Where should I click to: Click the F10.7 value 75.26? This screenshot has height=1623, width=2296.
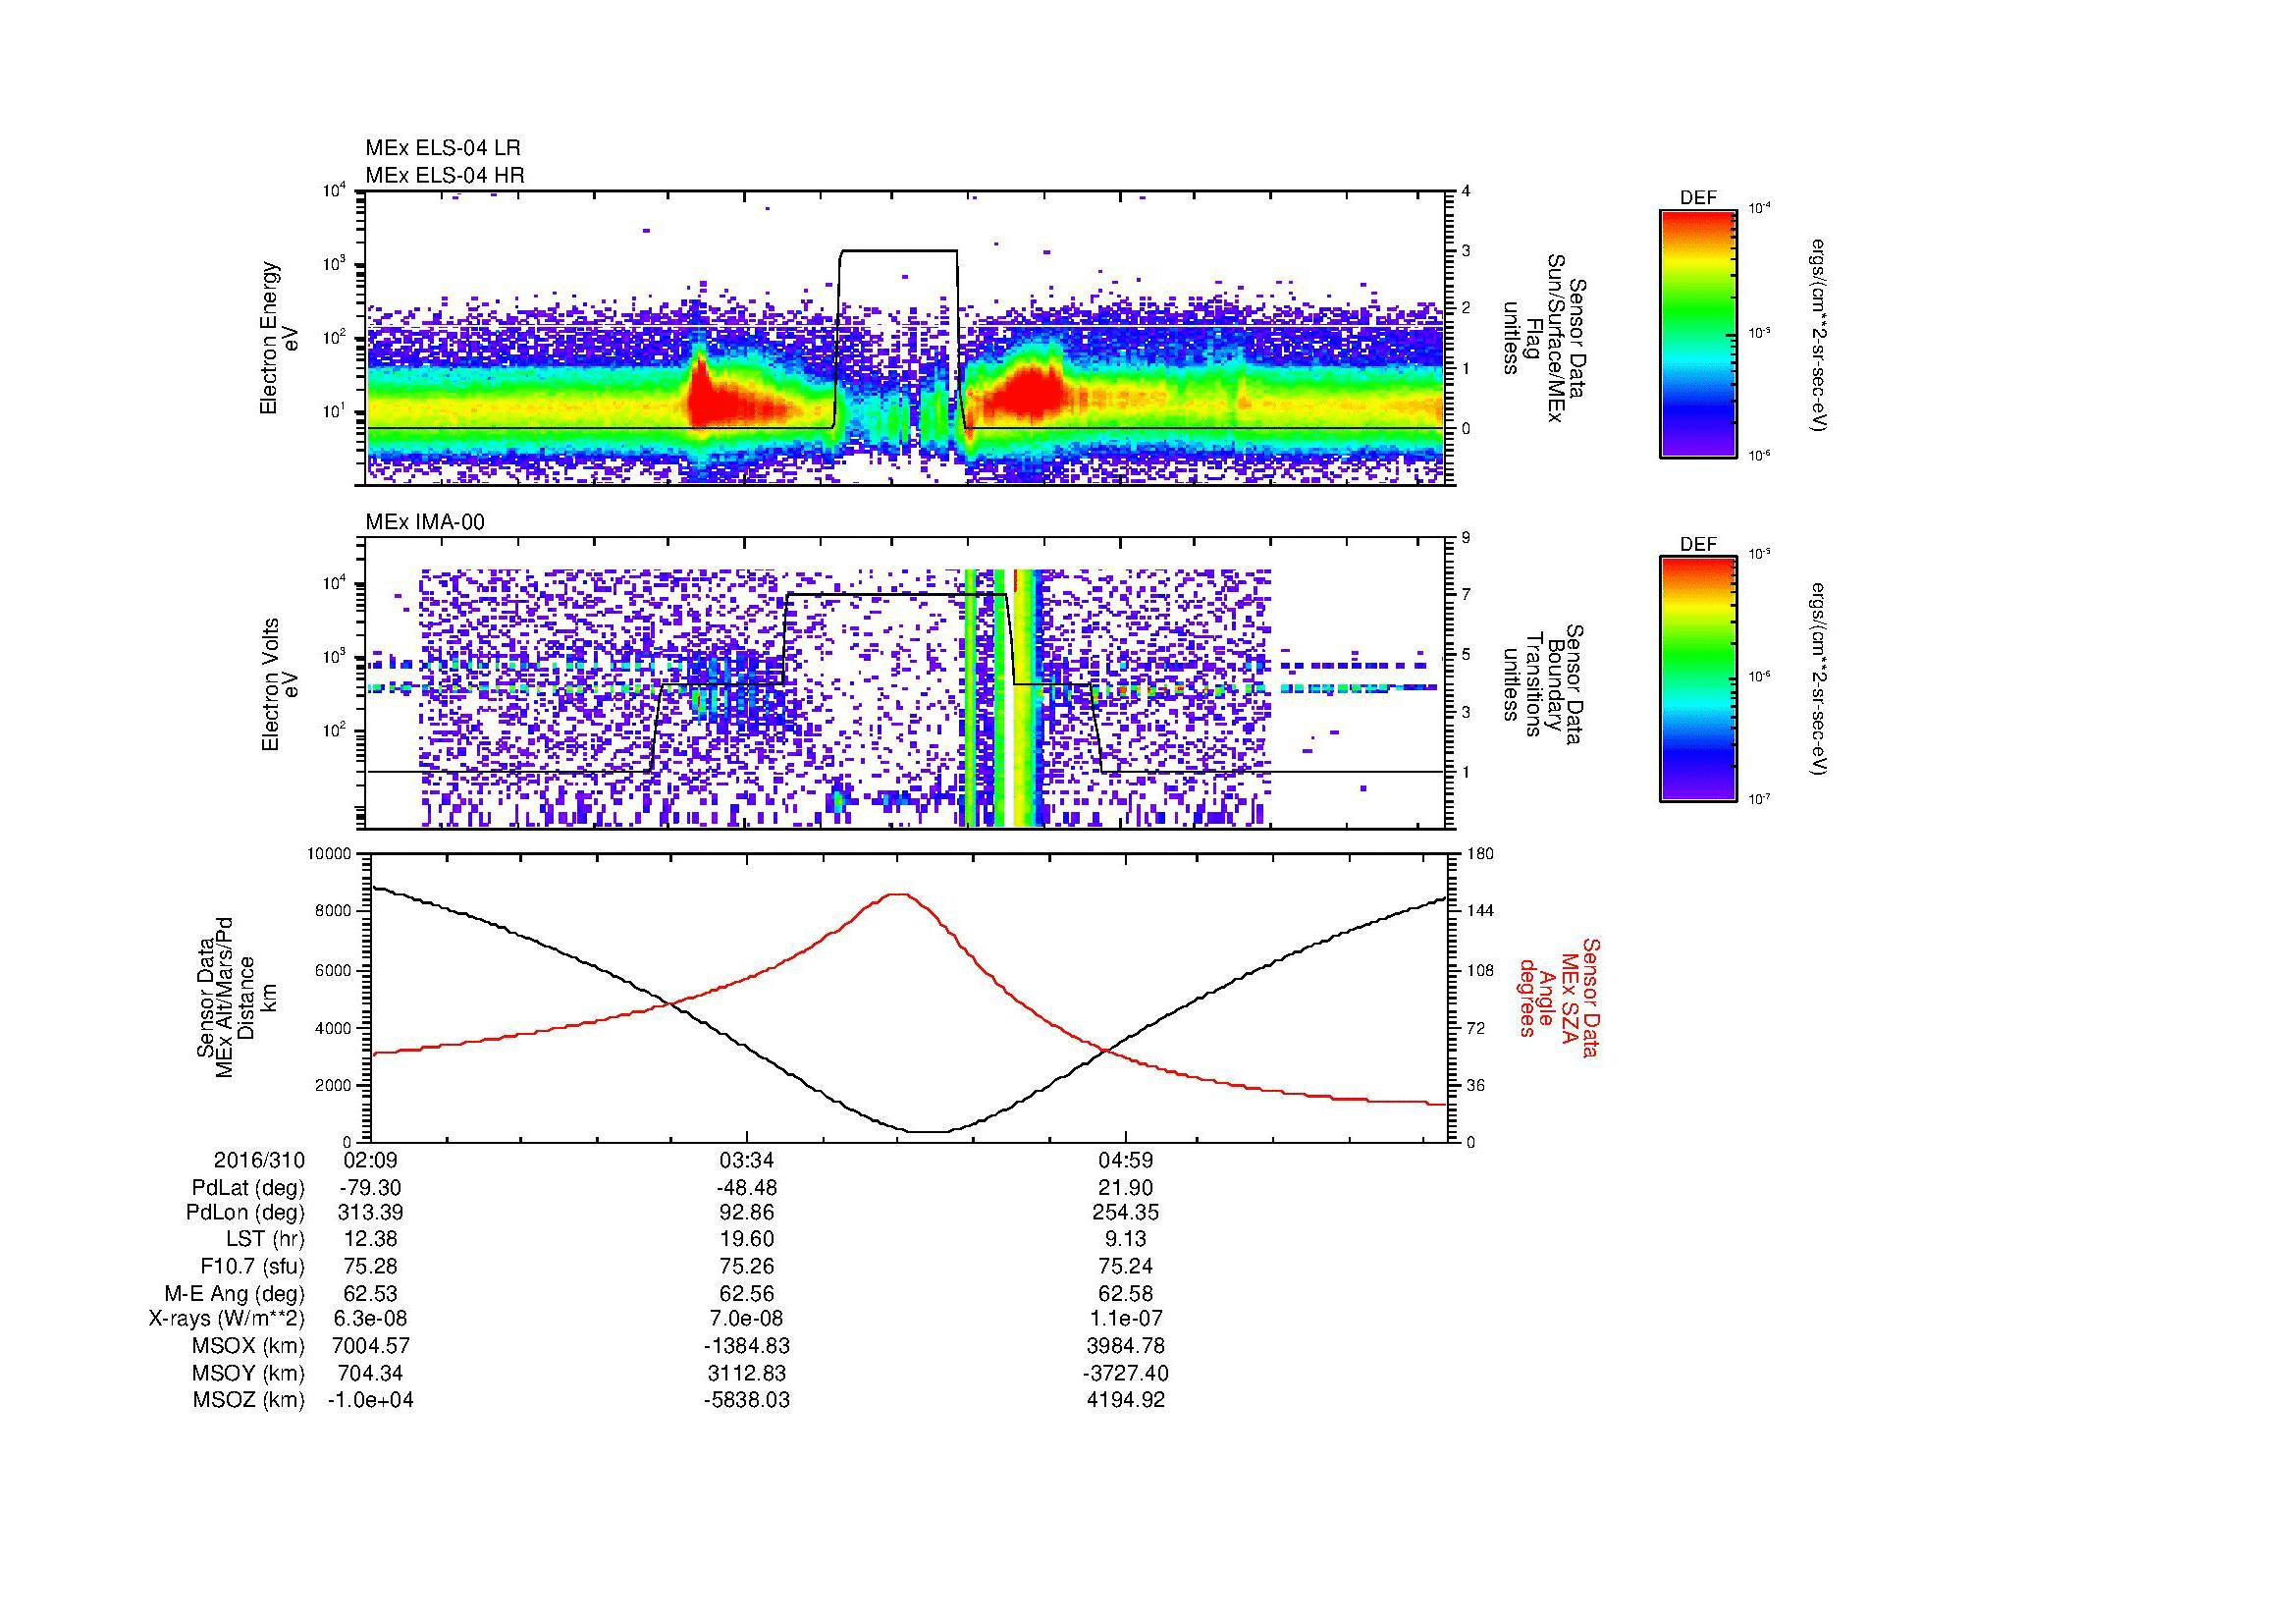click(747, 1266)
